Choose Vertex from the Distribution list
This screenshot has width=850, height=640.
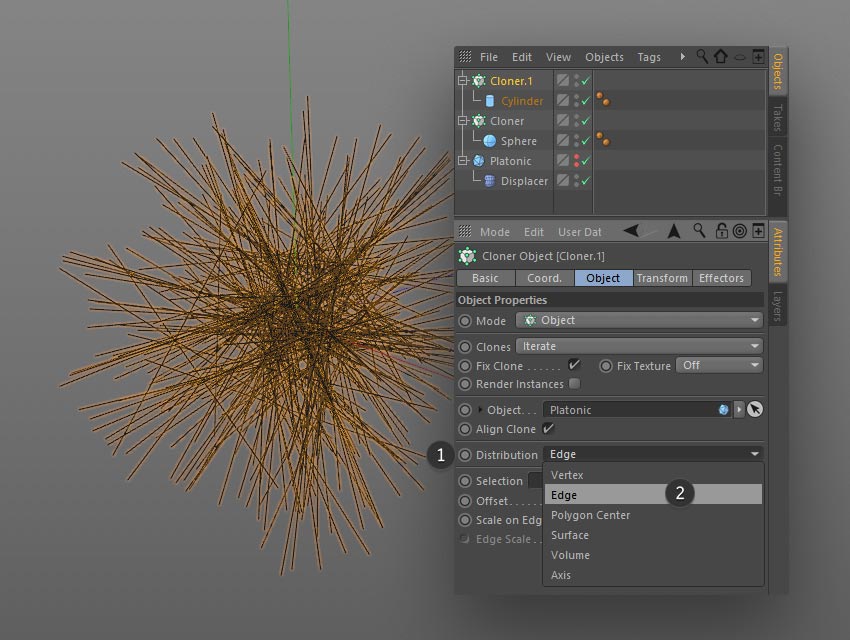click(653, 475)
